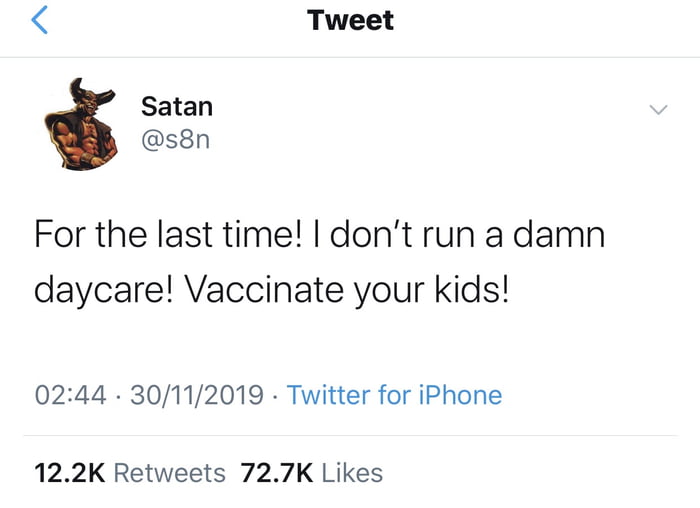Click the word 'your' in the tweet
This screenshot has height=508, width=700.
[384, 290]
